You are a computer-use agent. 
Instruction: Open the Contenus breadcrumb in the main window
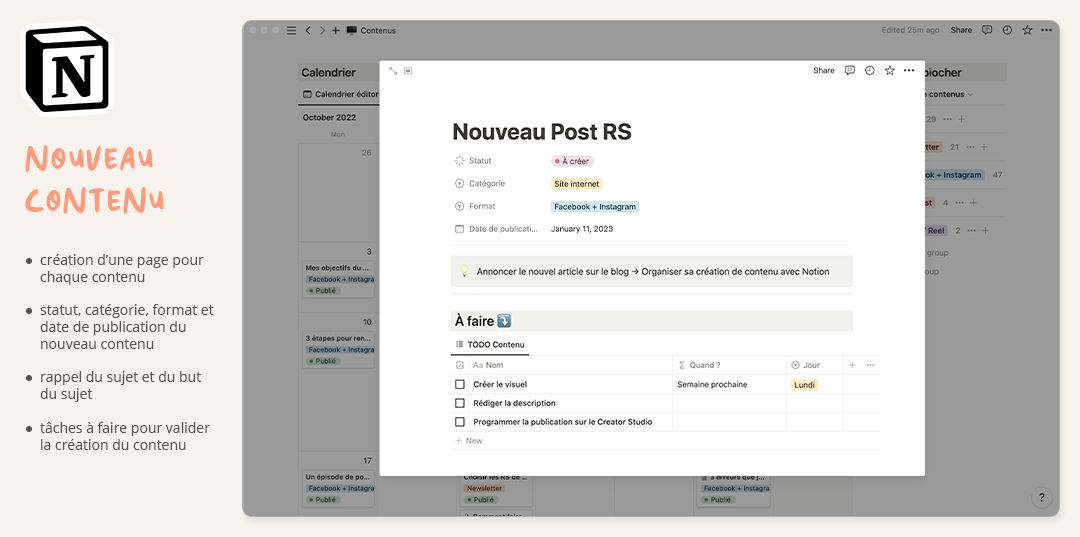[372, 30]
